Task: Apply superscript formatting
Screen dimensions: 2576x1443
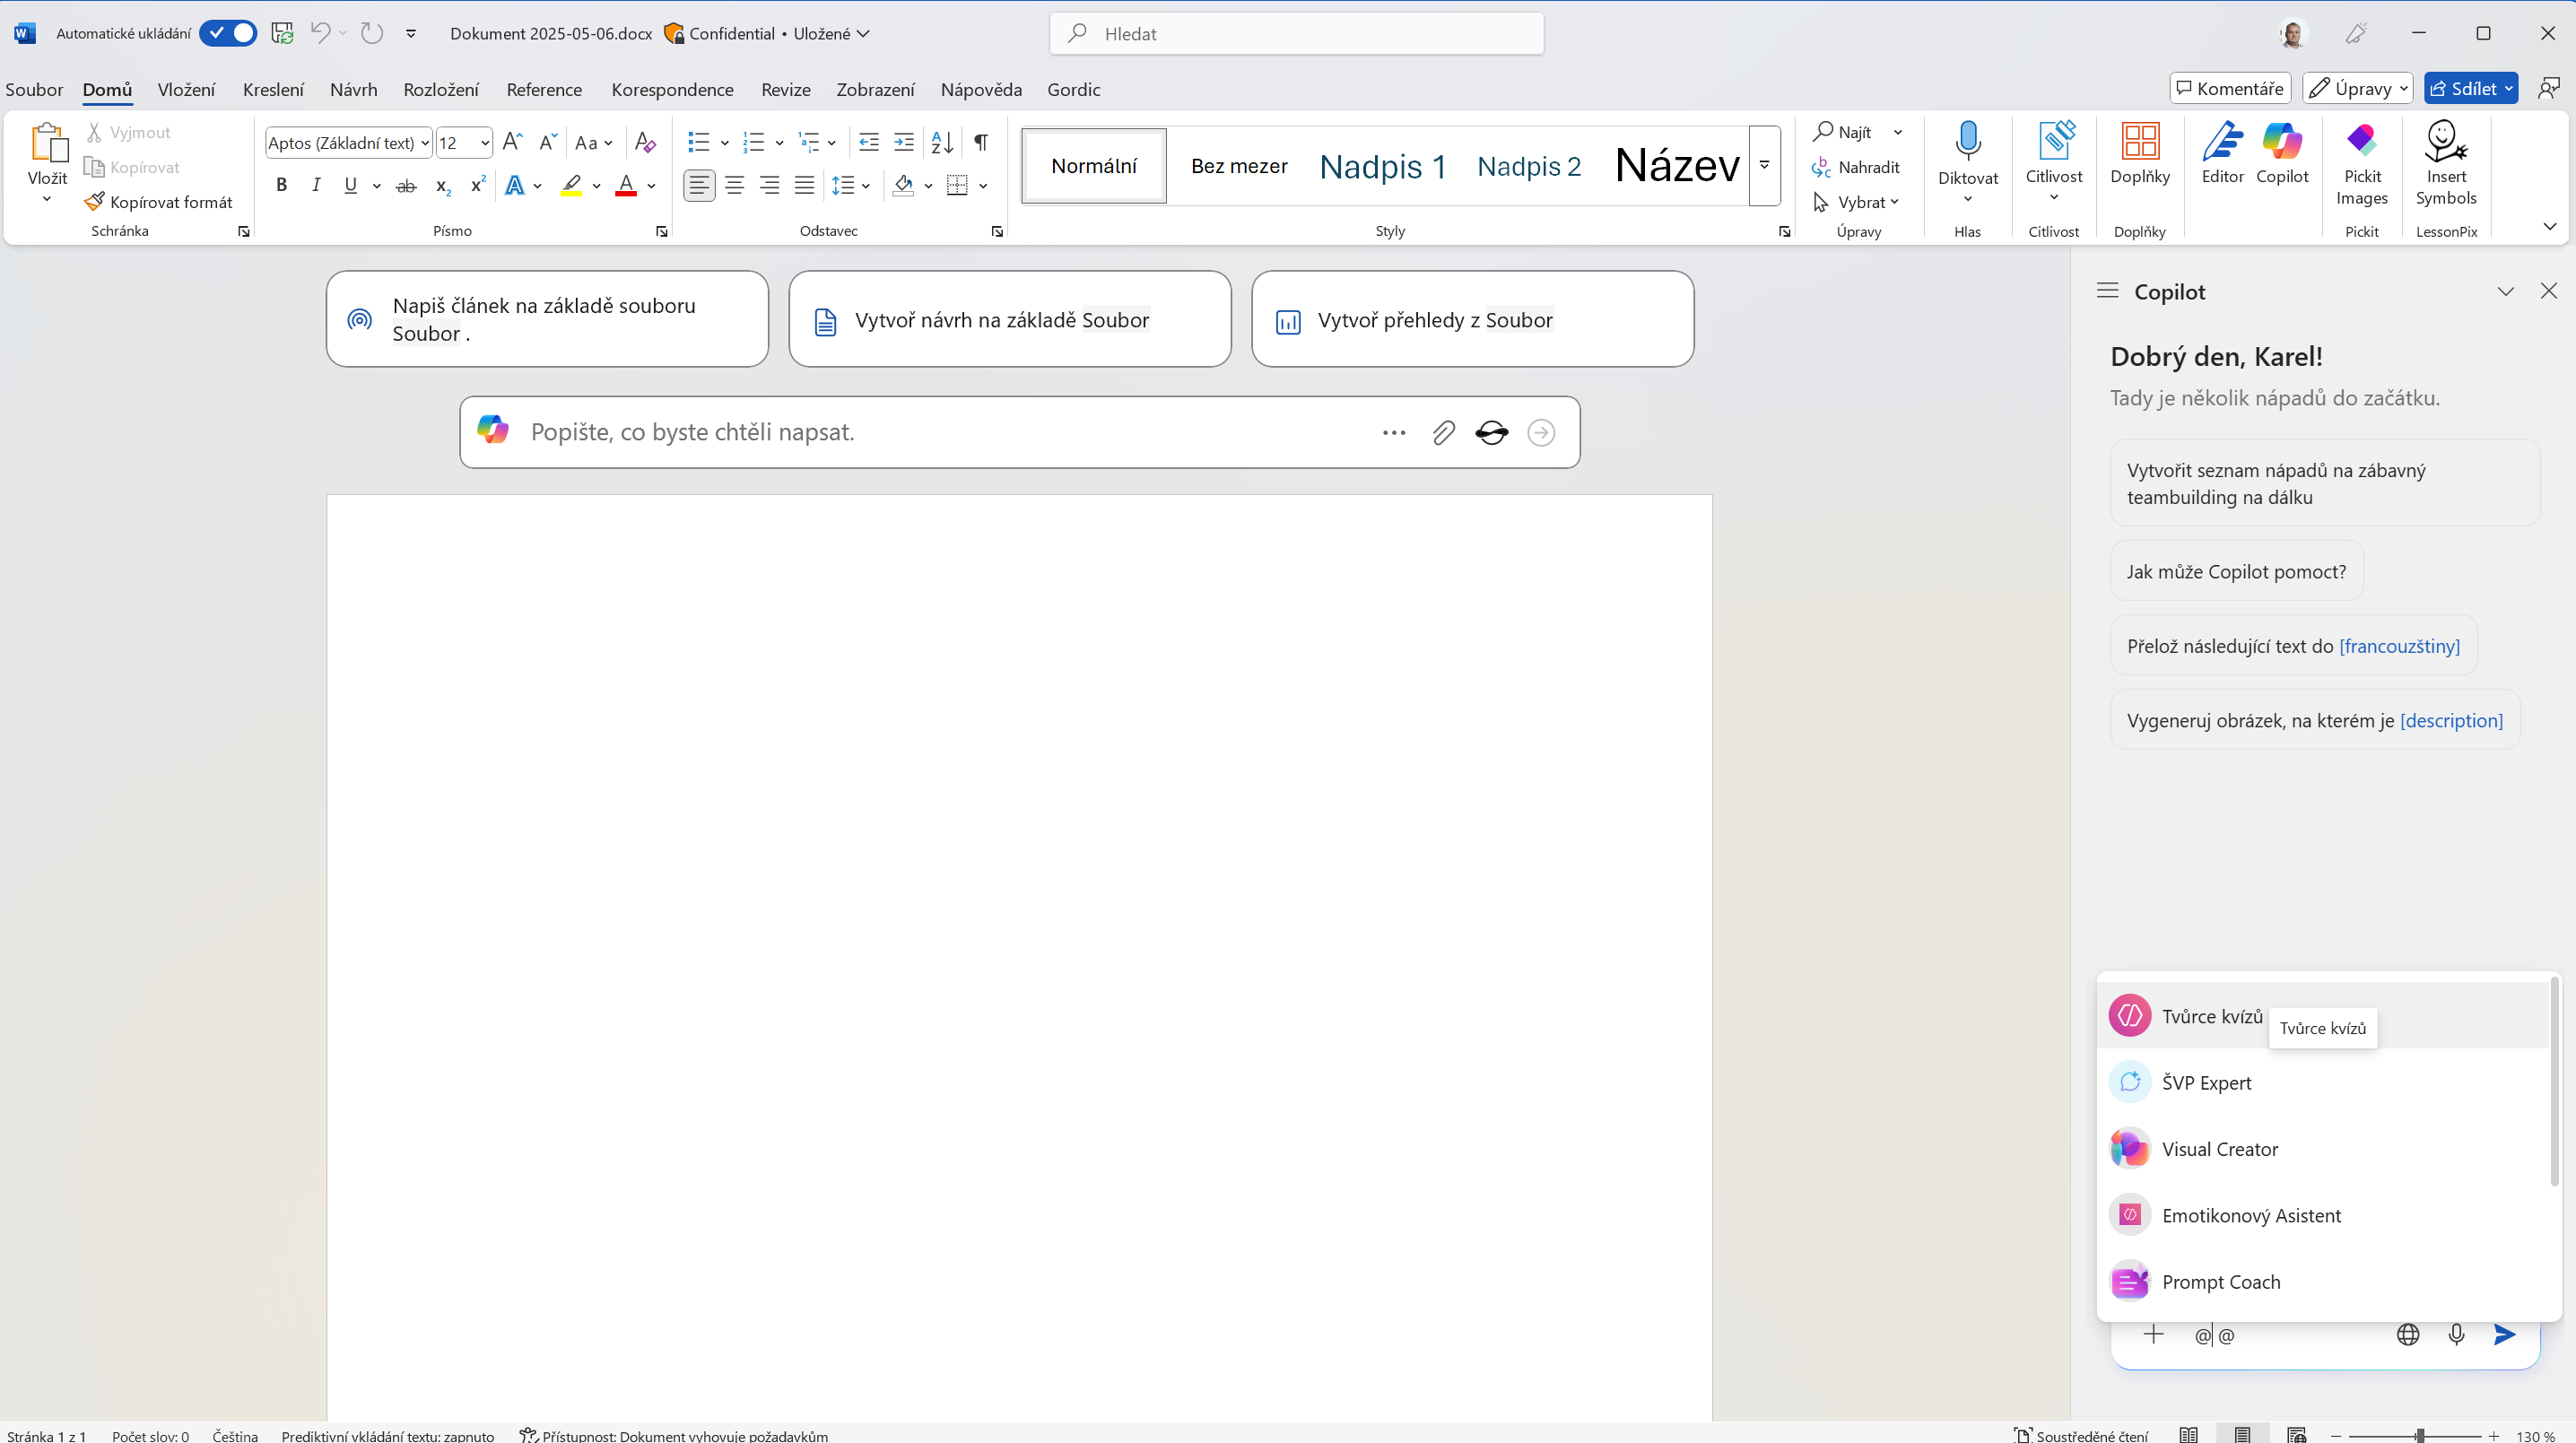Action: pyautogui.click(x=477, y=185)
